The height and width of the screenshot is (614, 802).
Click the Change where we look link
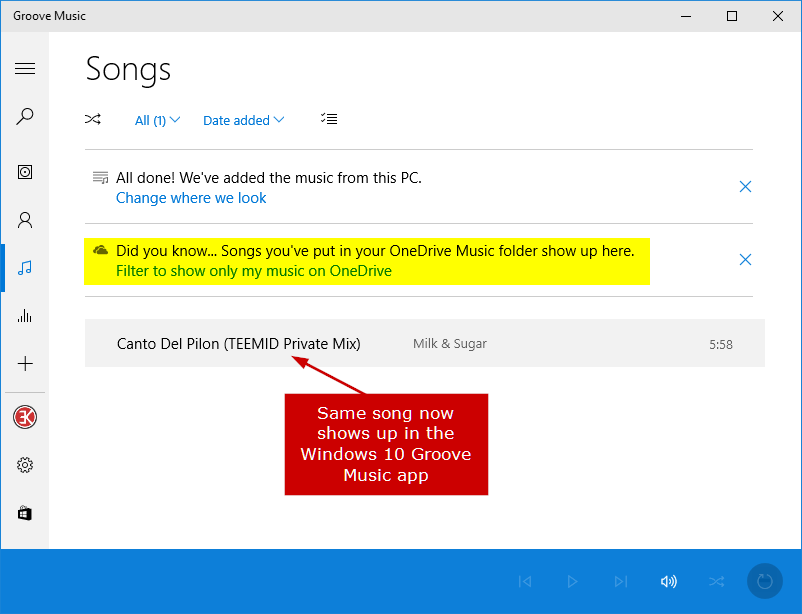191,198
